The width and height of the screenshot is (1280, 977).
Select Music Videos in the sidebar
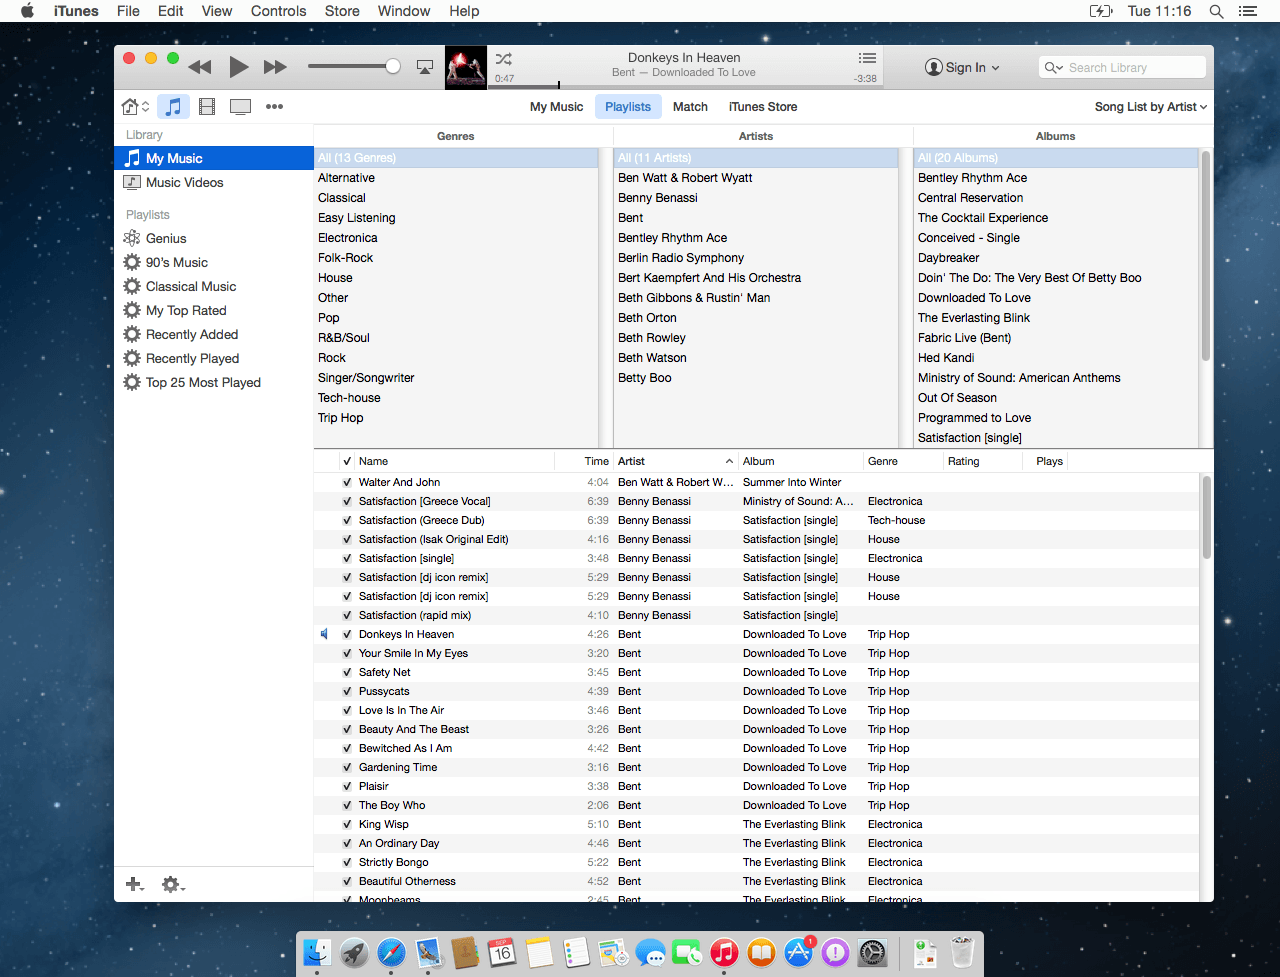[214, 182]
